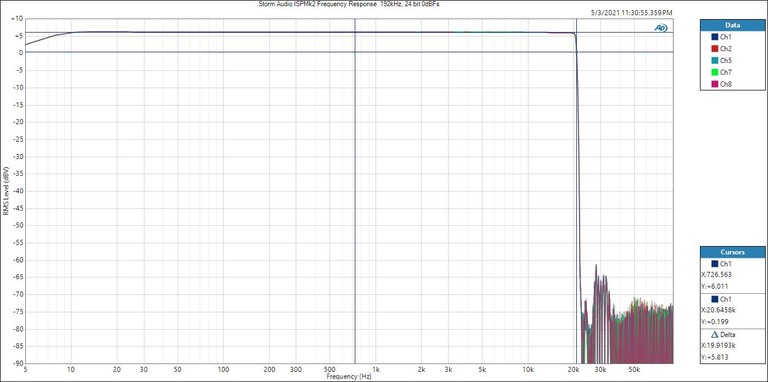Click the Ch7 green swatch in Data legend

pos(715,72)
